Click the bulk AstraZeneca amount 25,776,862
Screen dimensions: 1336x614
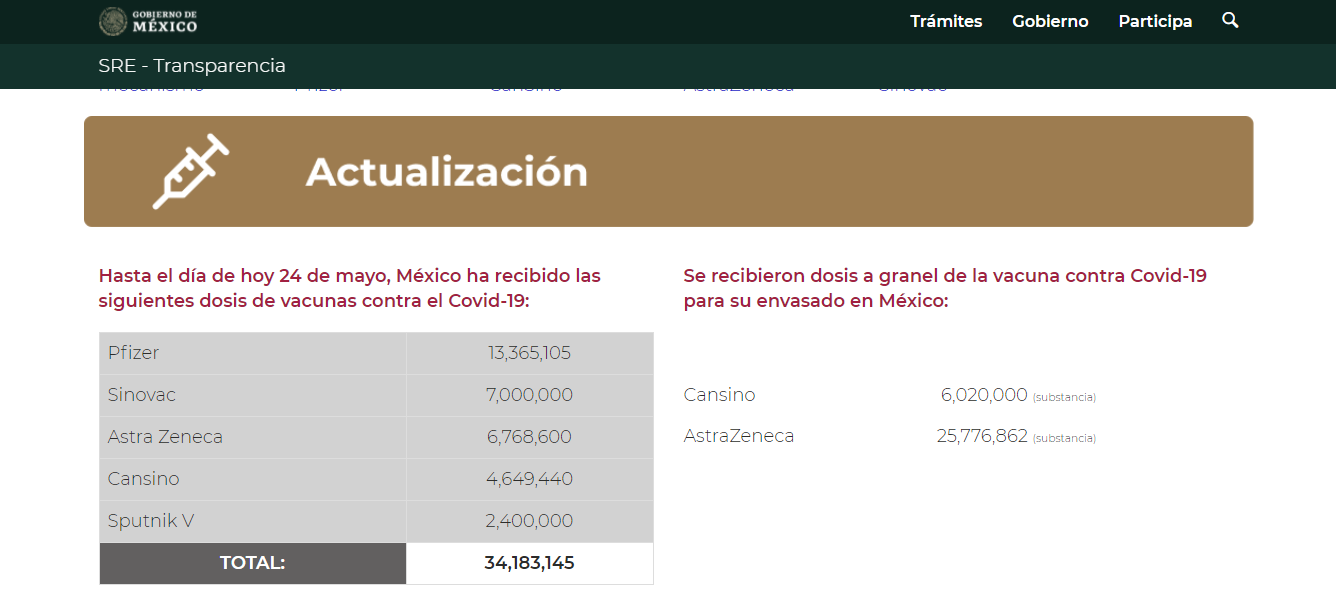(982, 436)
